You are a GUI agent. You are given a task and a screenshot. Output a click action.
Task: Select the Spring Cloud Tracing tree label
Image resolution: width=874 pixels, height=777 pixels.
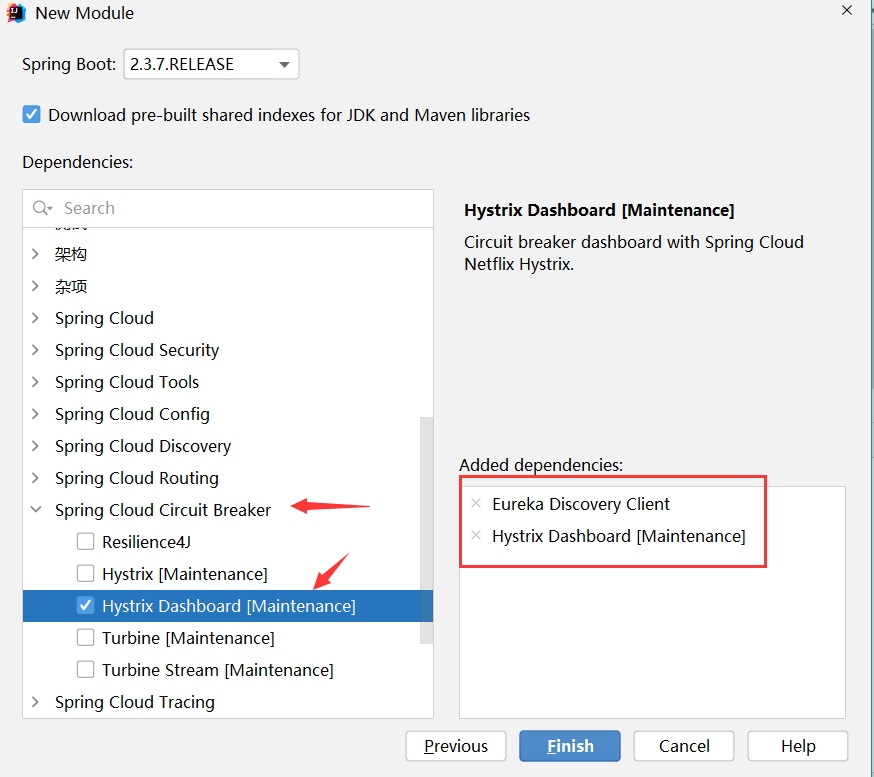(x=135, y=702)
